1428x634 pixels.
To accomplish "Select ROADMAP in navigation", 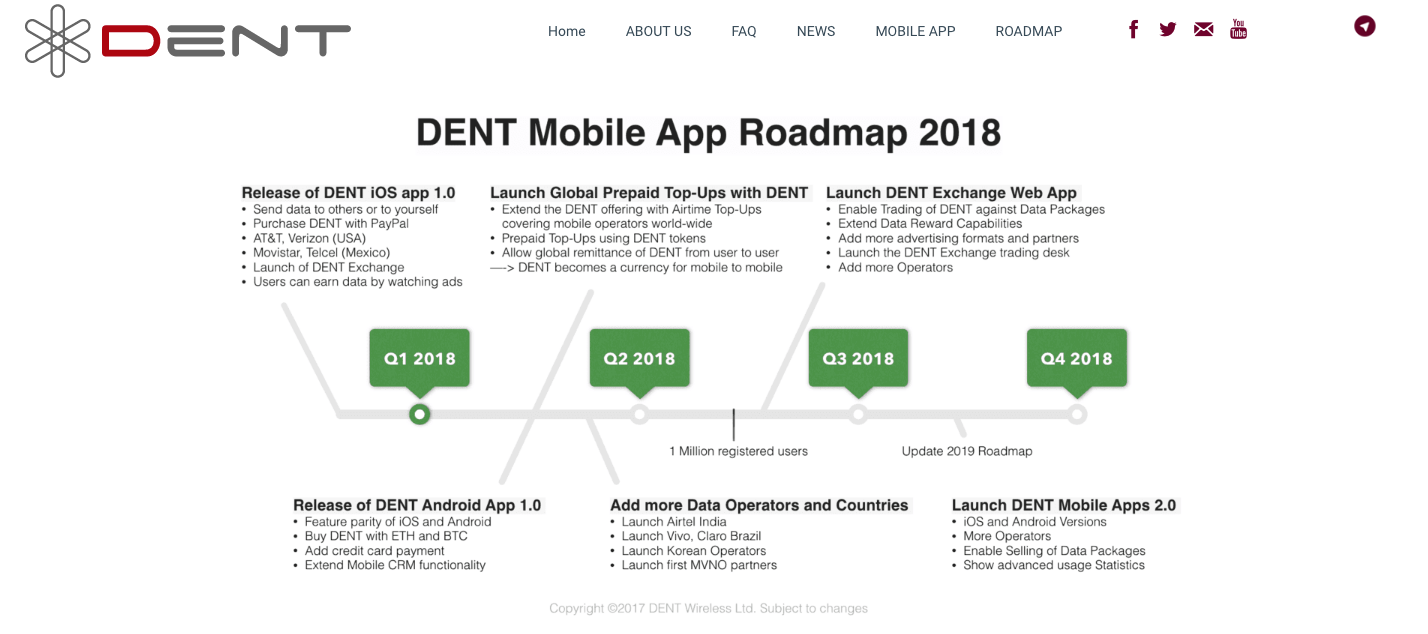I will click(x=1029, y=31).
